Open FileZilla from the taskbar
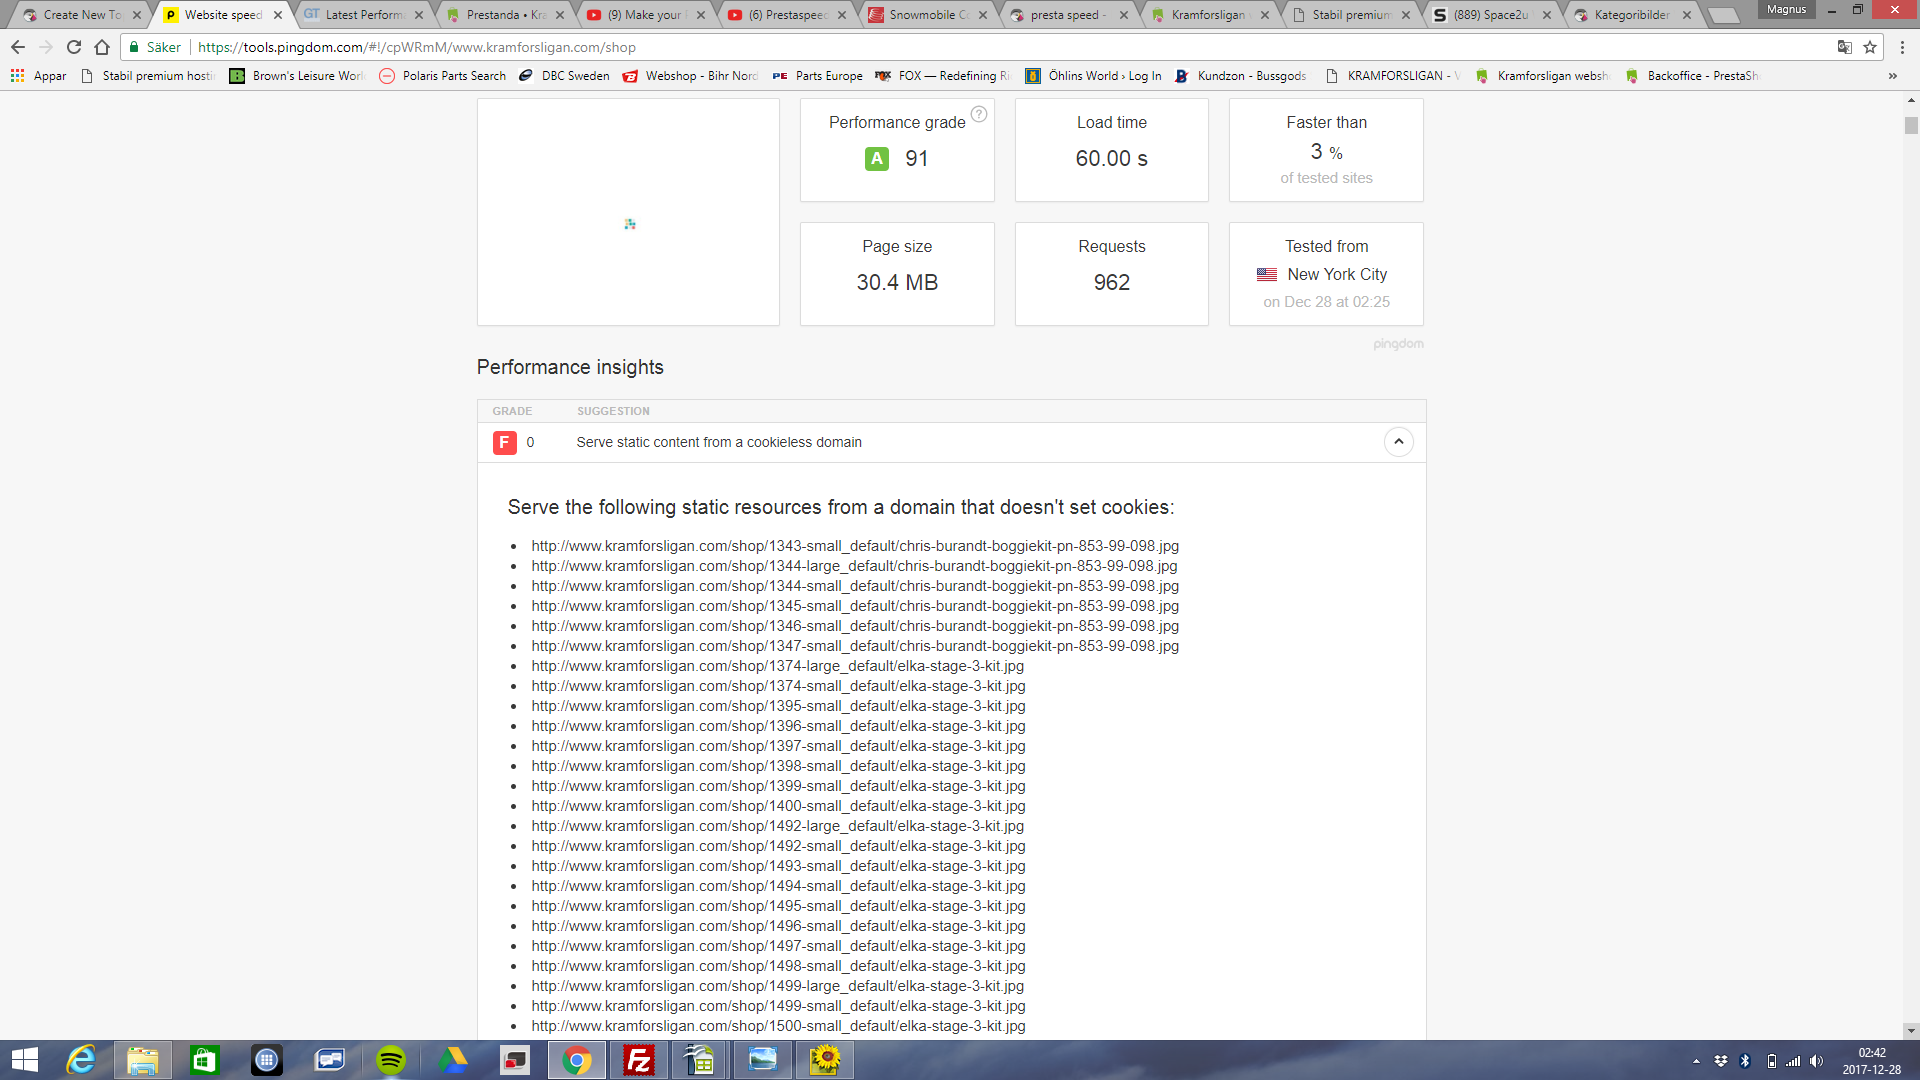Screen dimensions: 1920x1080 click(x=638, y=1060)
